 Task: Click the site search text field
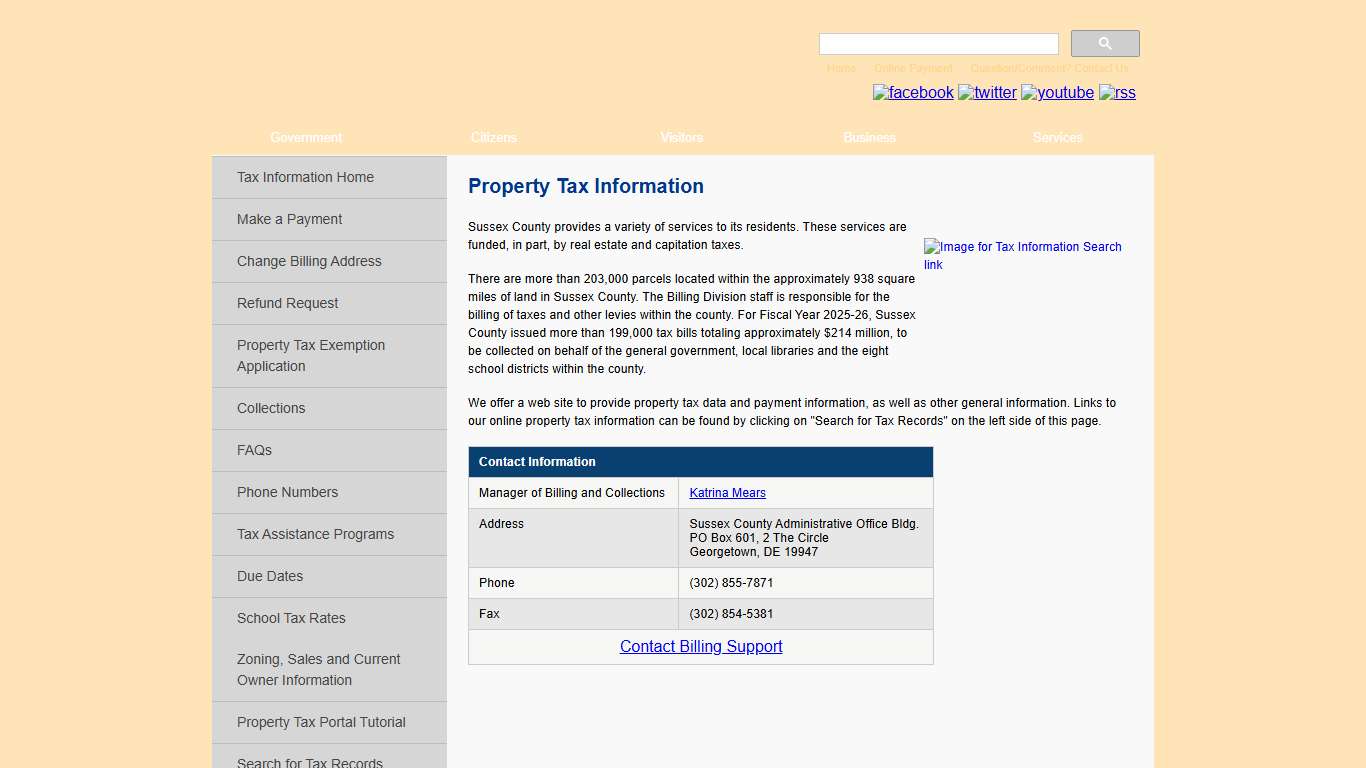pos(937,43)
